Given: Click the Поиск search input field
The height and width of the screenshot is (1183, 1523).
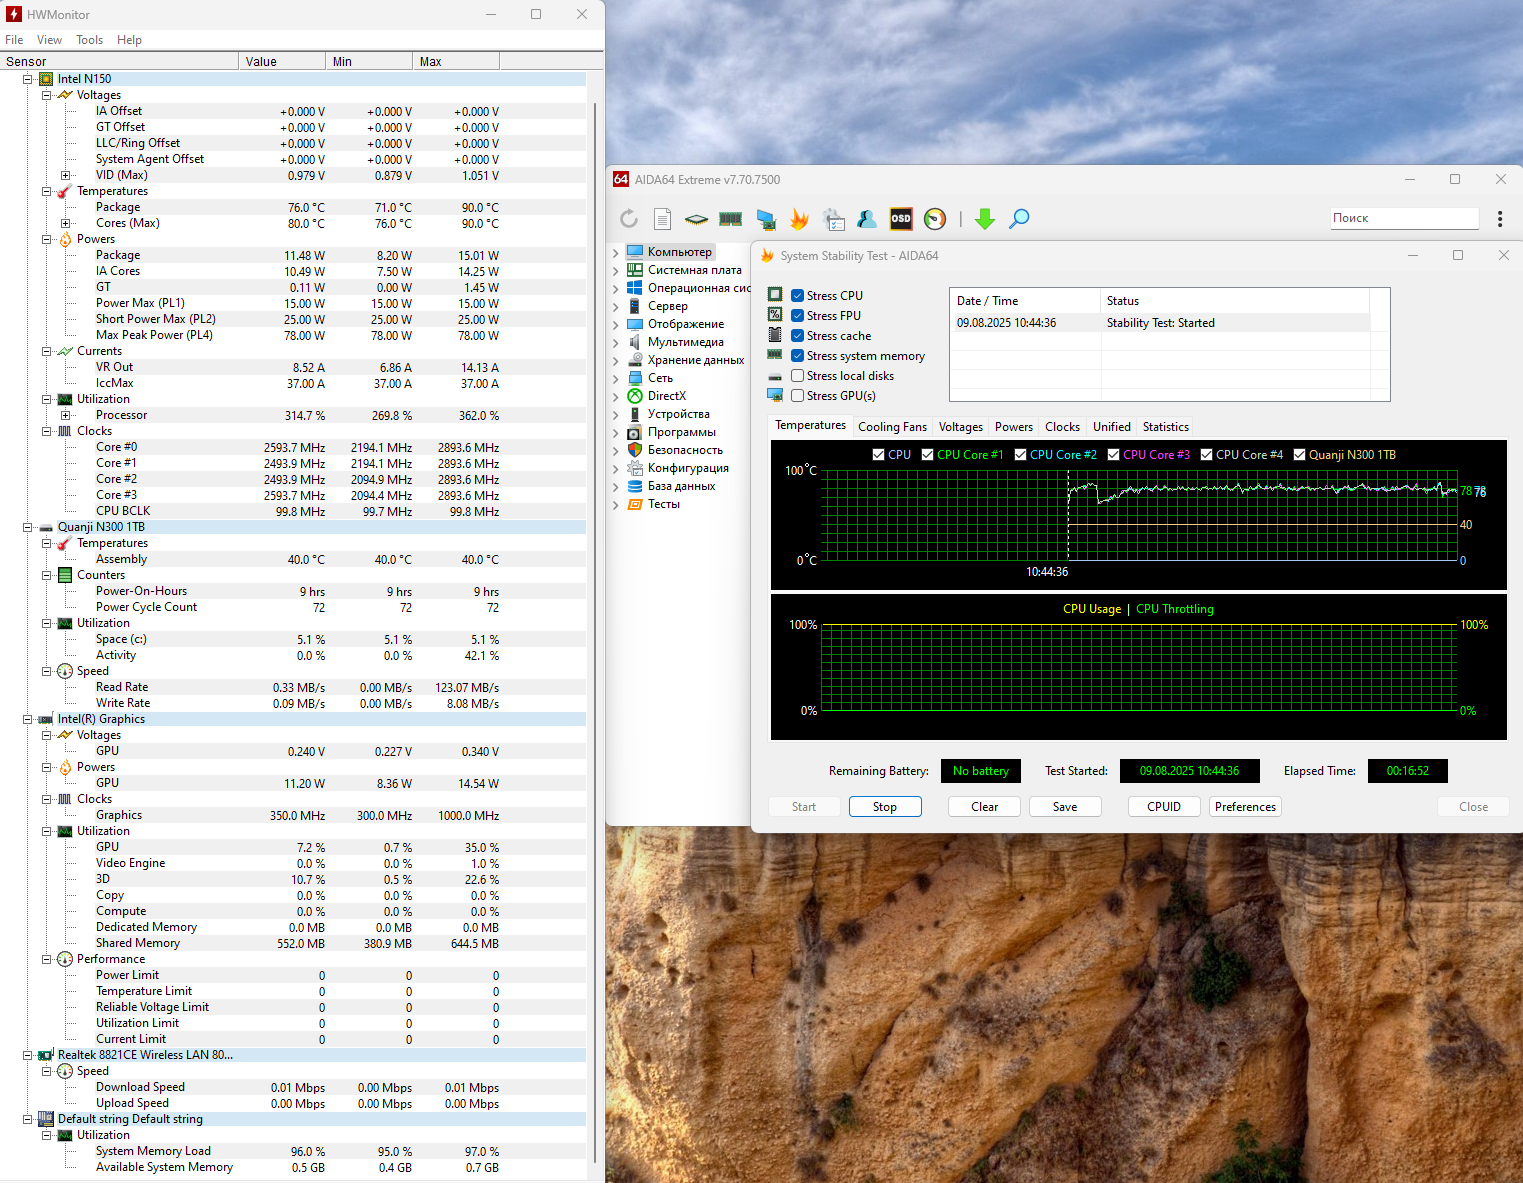Looking at the screenshot, I should (x=1404, y=218).
